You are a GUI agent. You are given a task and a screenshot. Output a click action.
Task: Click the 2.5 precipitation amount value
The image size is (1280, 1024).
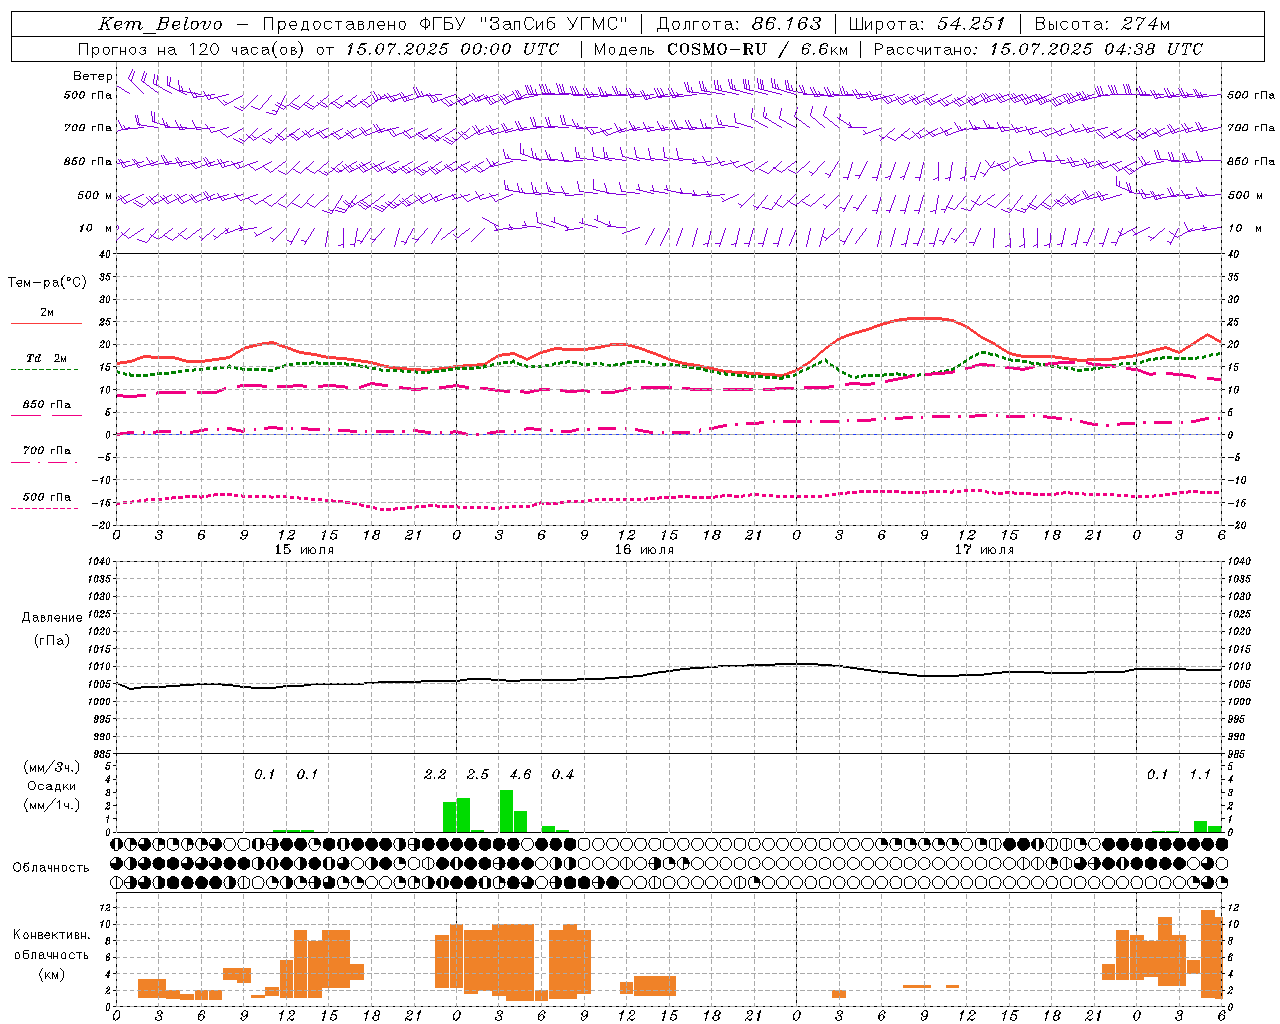tap(478, 774)
